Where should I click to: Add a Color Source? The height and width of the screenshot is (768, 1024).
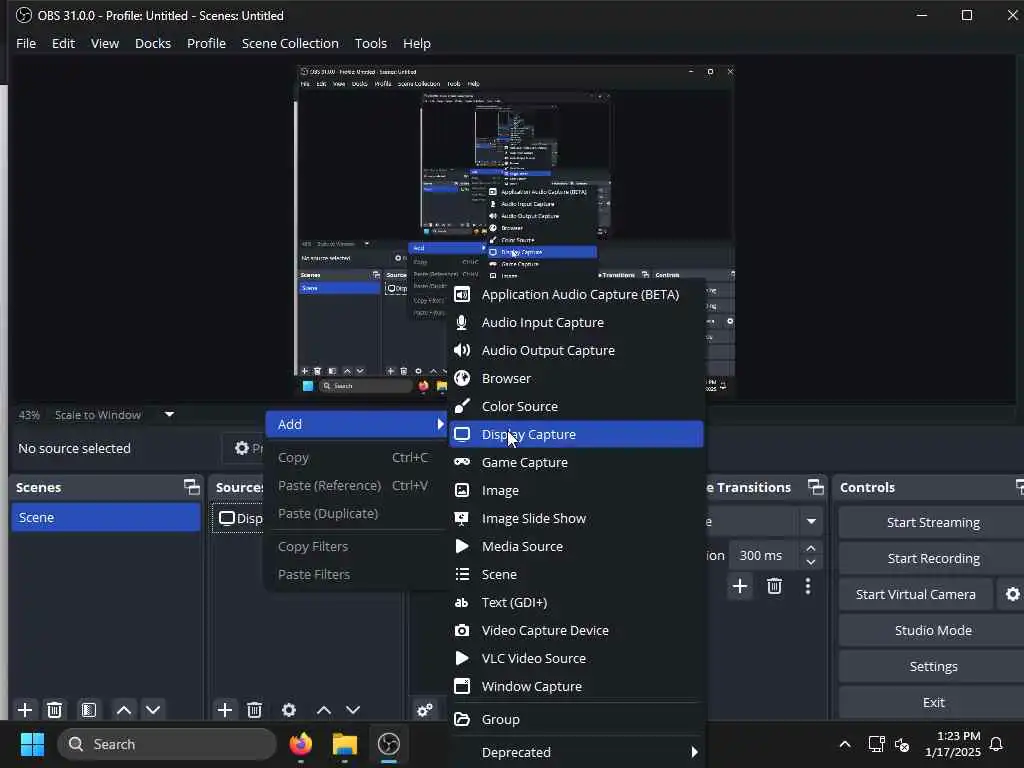tap(576, 406)
